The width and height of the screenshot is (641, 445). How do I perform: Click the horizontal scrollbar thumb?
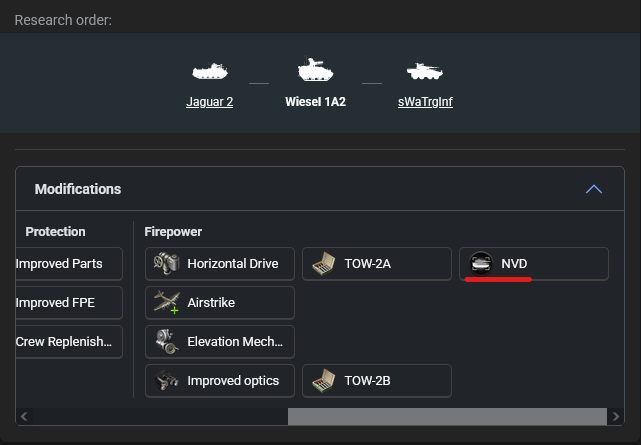coord(447,416)
